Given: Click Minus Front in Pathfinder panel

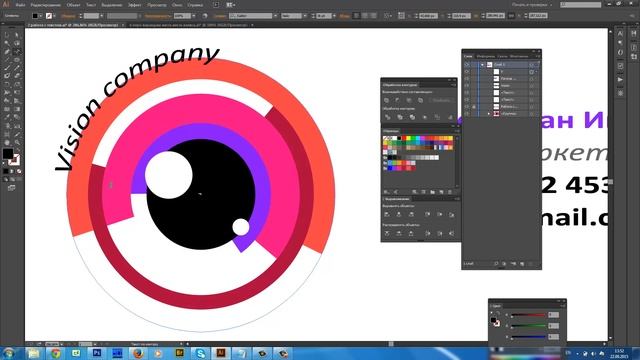Looking at the screenshot, I should coord(397,100).
